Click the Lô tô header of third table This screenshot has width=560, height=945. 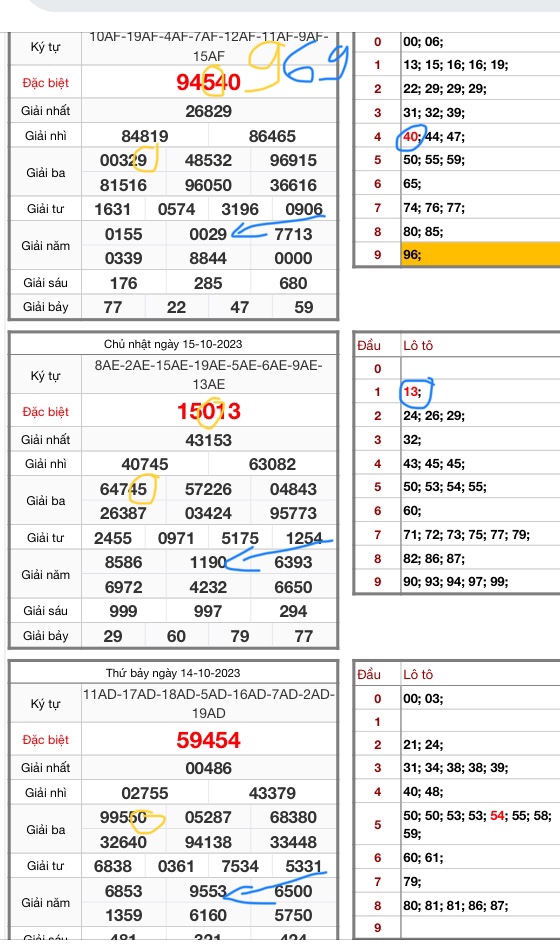[418, 674]
